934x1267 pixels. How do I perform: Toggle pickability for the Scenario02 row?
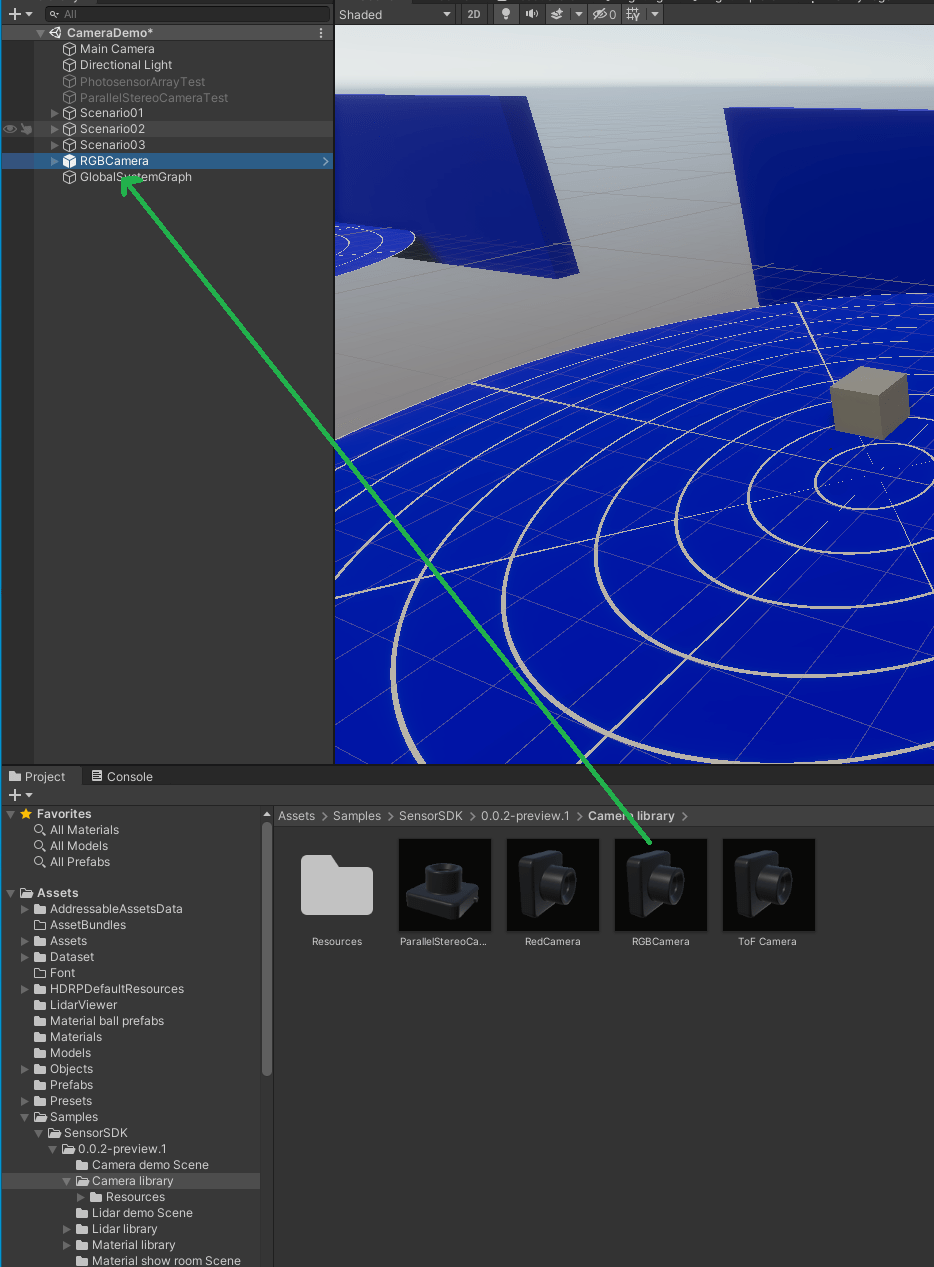pos(26,128)
